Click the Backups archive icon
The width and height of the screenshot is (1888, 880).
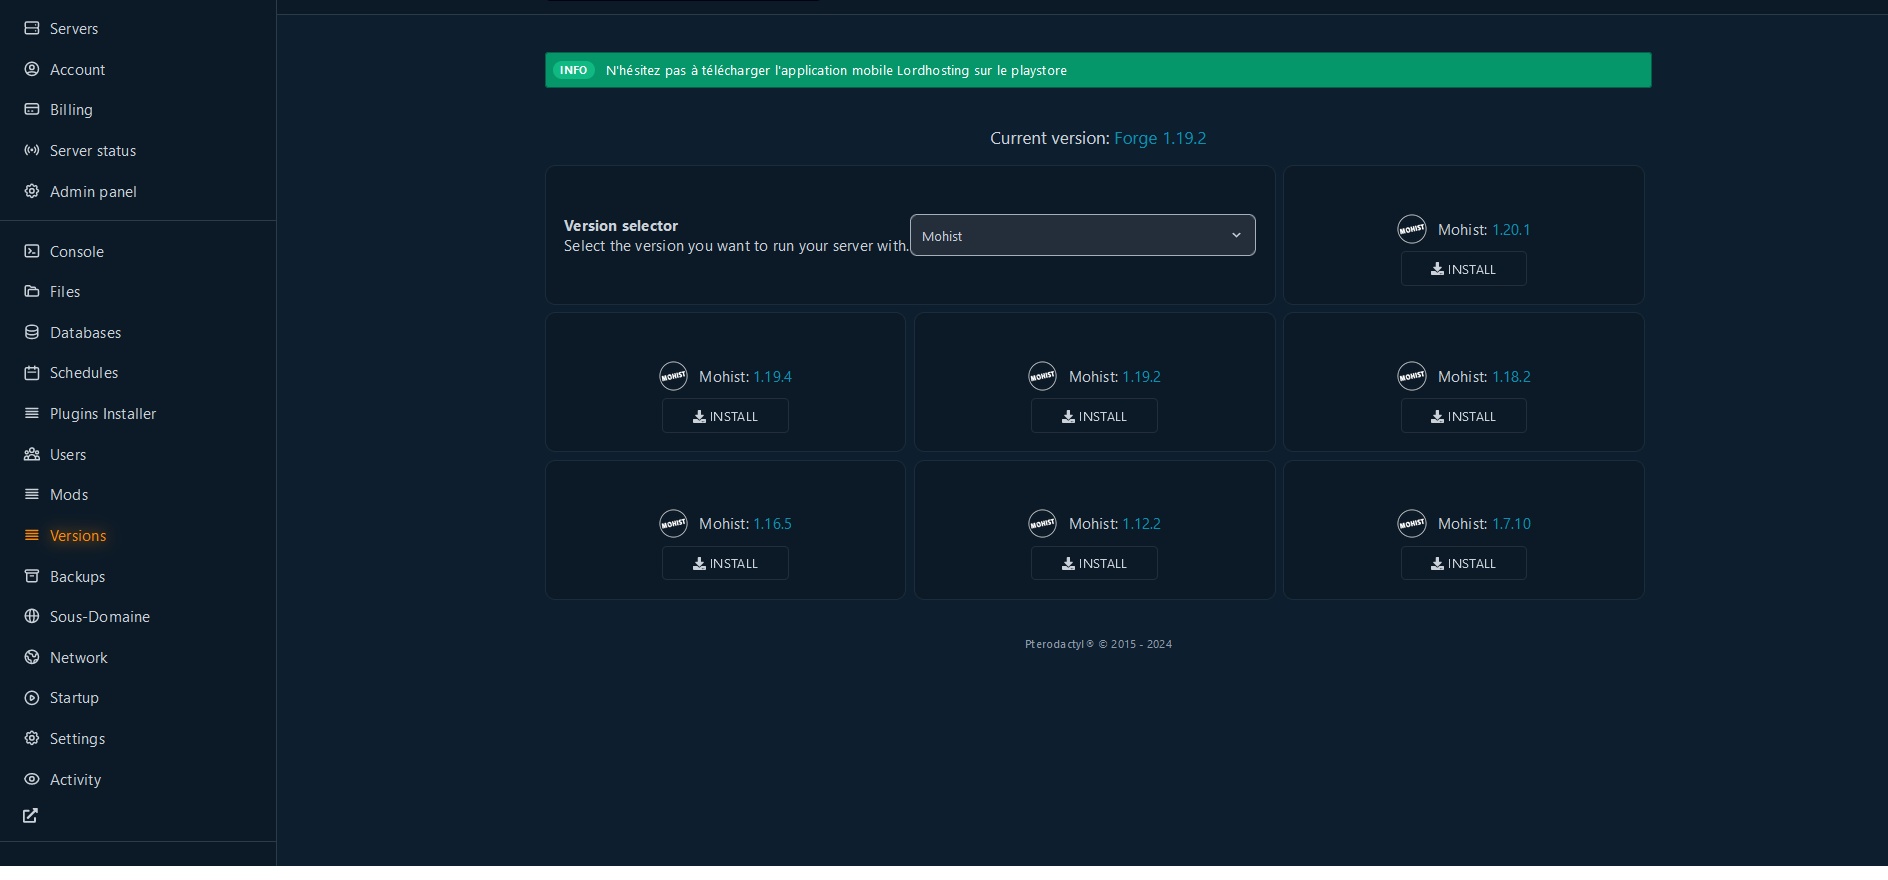coord(32,576)
